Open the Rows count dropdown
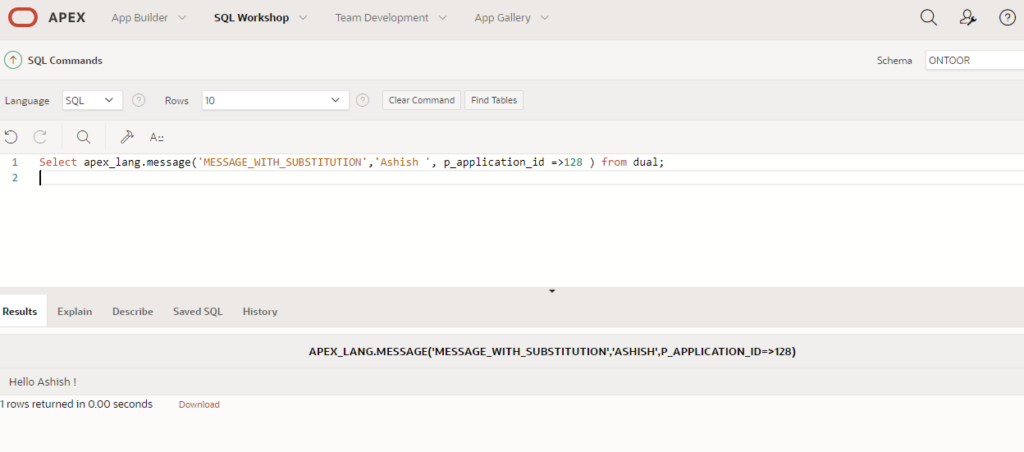This screenshot has width=1024, height=452. point(275,100)
